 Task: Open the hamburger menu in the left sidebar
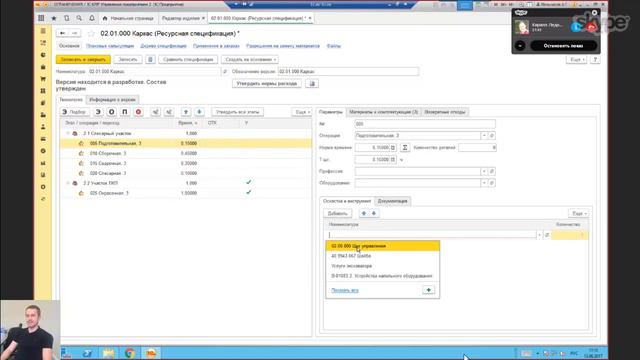click(x=43, y=31)
